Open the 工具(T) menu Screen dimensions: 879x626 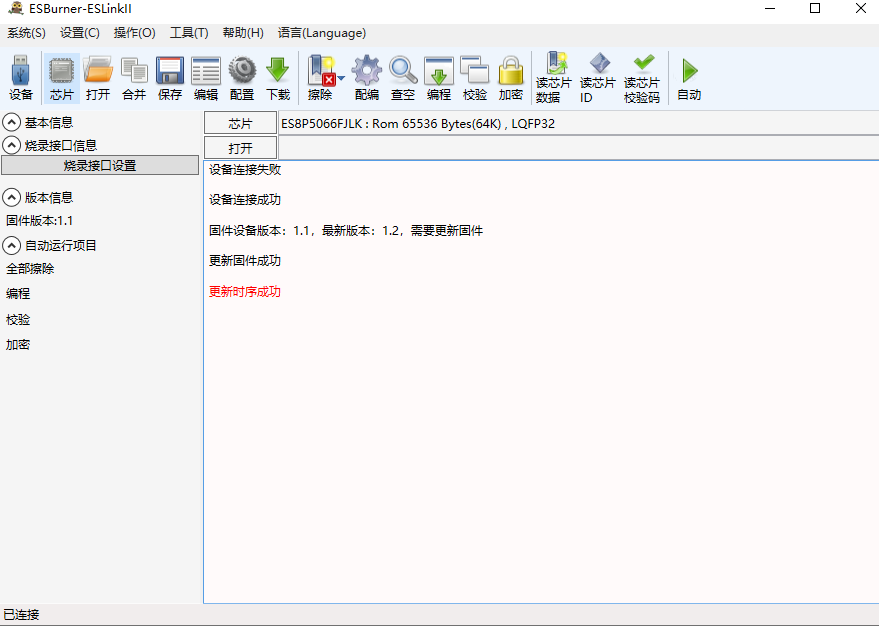coord(189,33)
